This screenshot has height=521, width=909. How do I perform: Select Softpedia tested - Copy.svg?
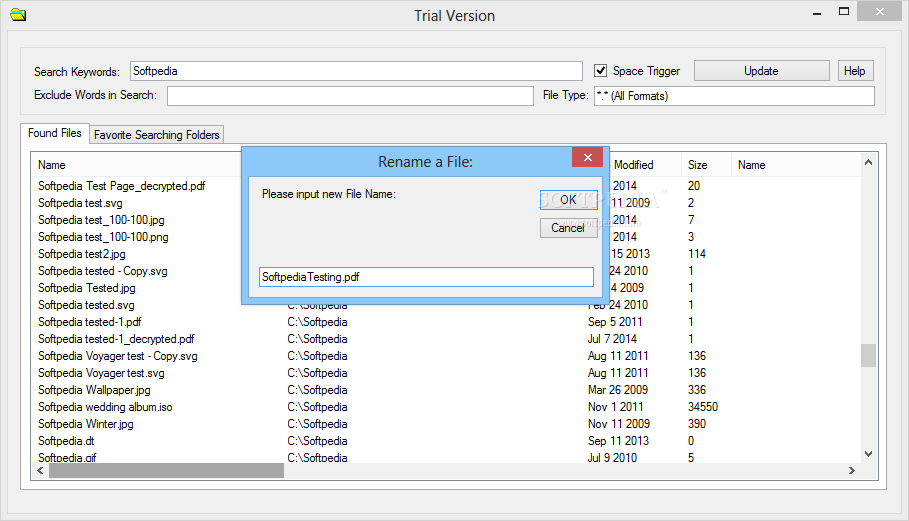[x=103, y=271]
